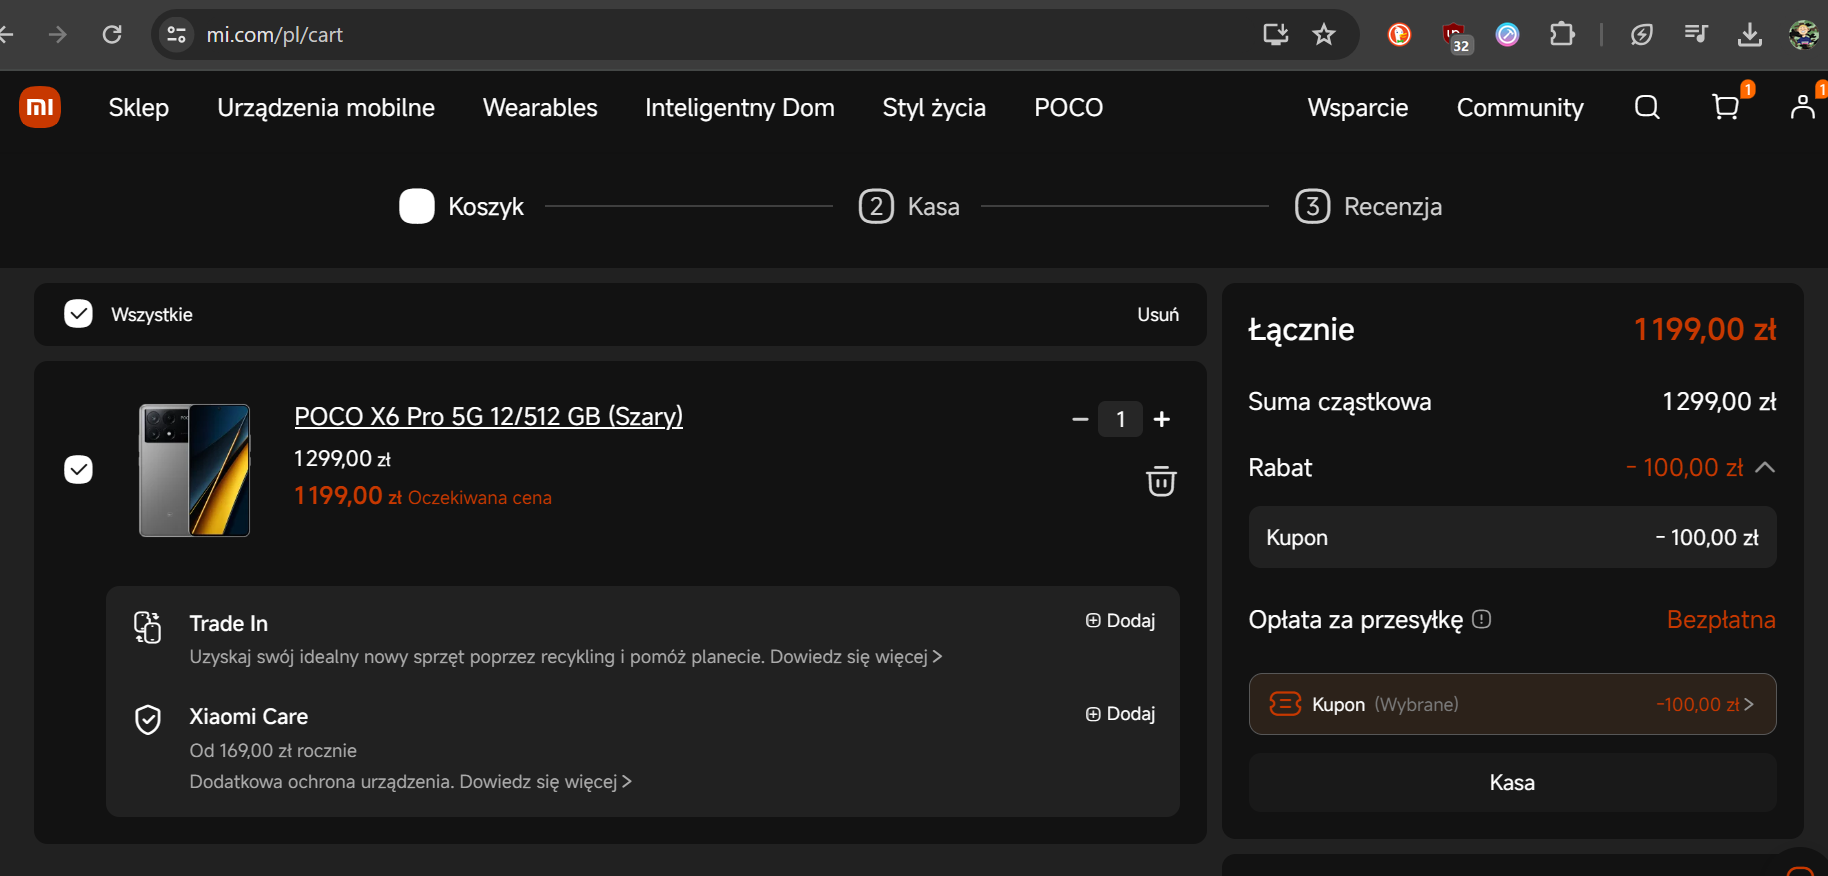
Task: Open the POCO X6 Pro 5G product link
Action: pos(488,416)
